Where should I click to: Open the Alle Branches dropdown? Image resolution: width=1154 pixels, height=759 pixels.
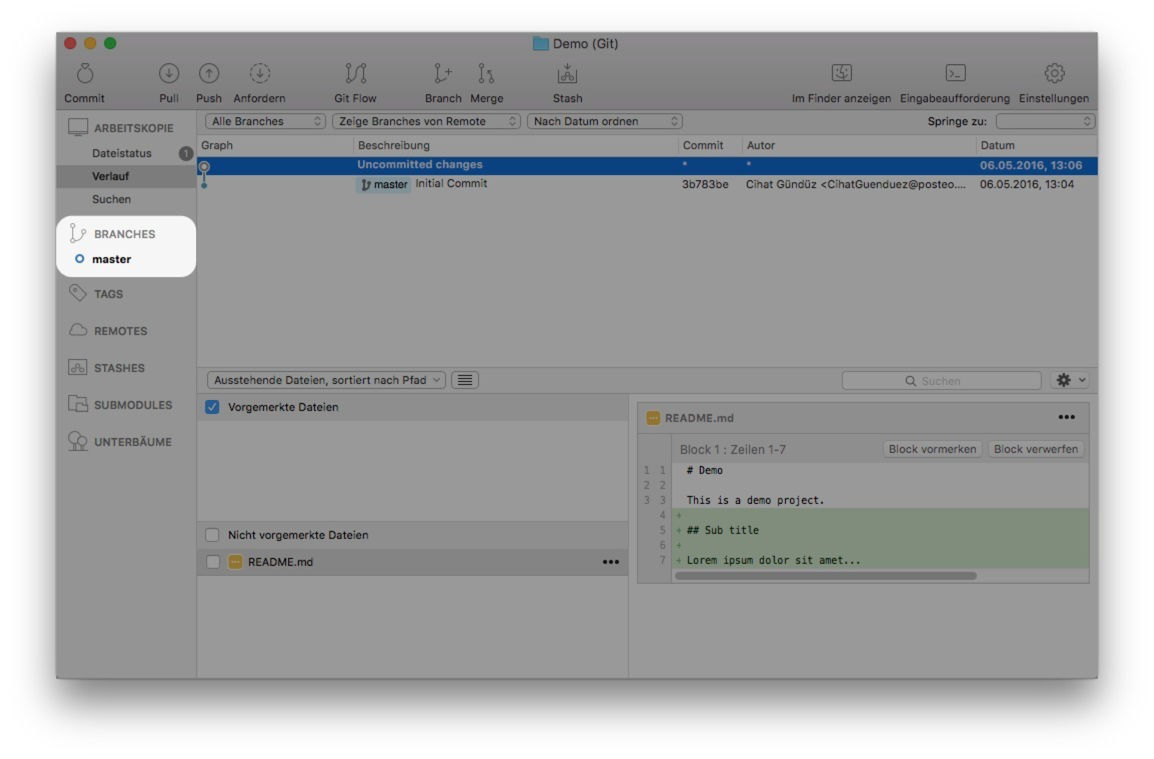click(x=266, y=121)
